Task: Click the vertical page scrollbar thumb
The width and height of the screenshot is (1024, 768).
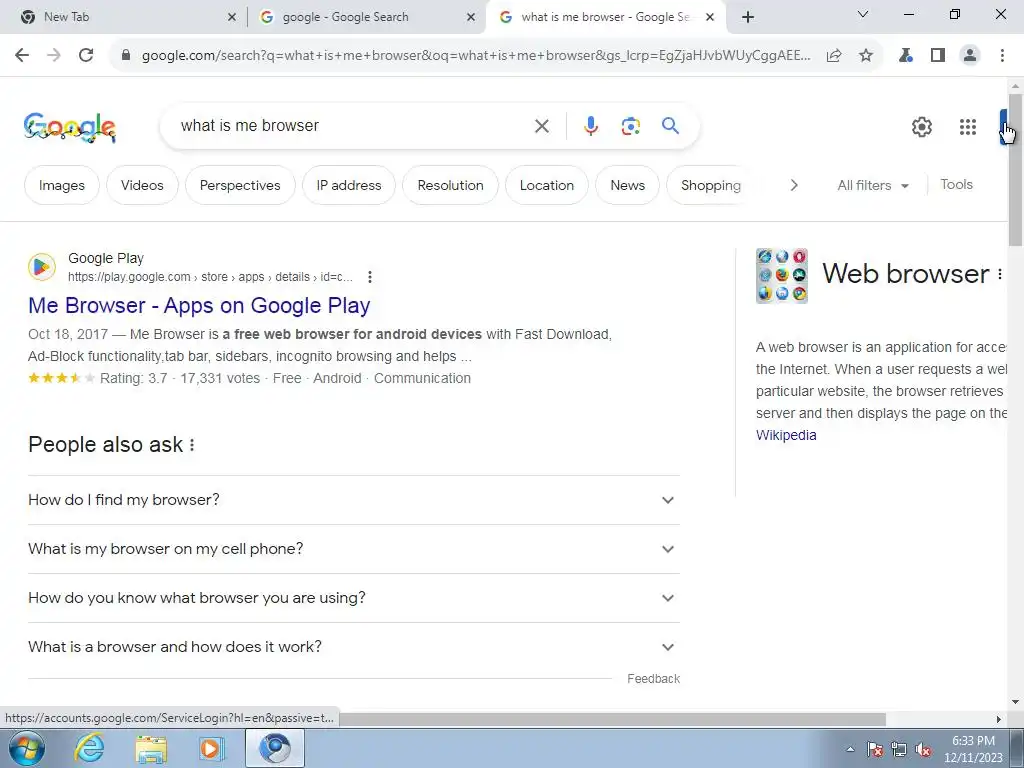Action: (x=1016, y=170)
